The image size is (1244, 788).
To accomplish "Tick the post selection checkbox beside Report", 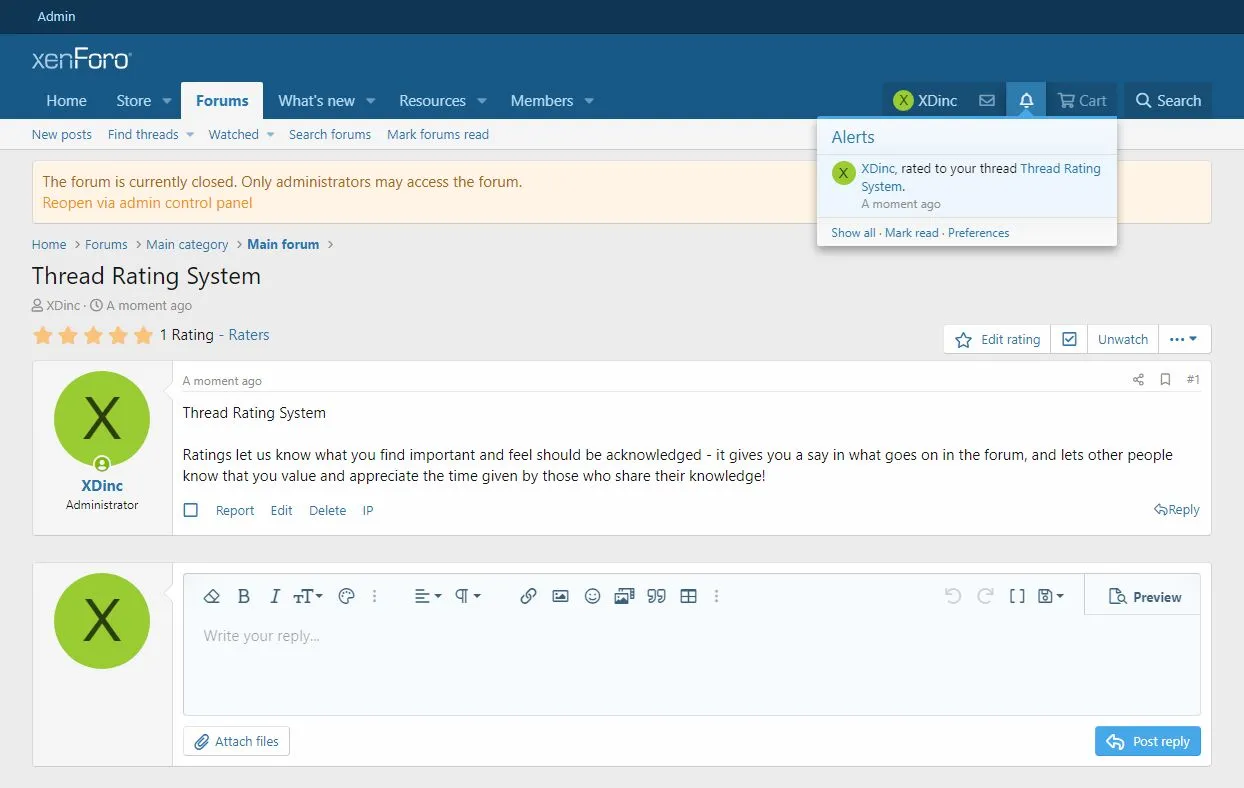I will click(191, 511).
